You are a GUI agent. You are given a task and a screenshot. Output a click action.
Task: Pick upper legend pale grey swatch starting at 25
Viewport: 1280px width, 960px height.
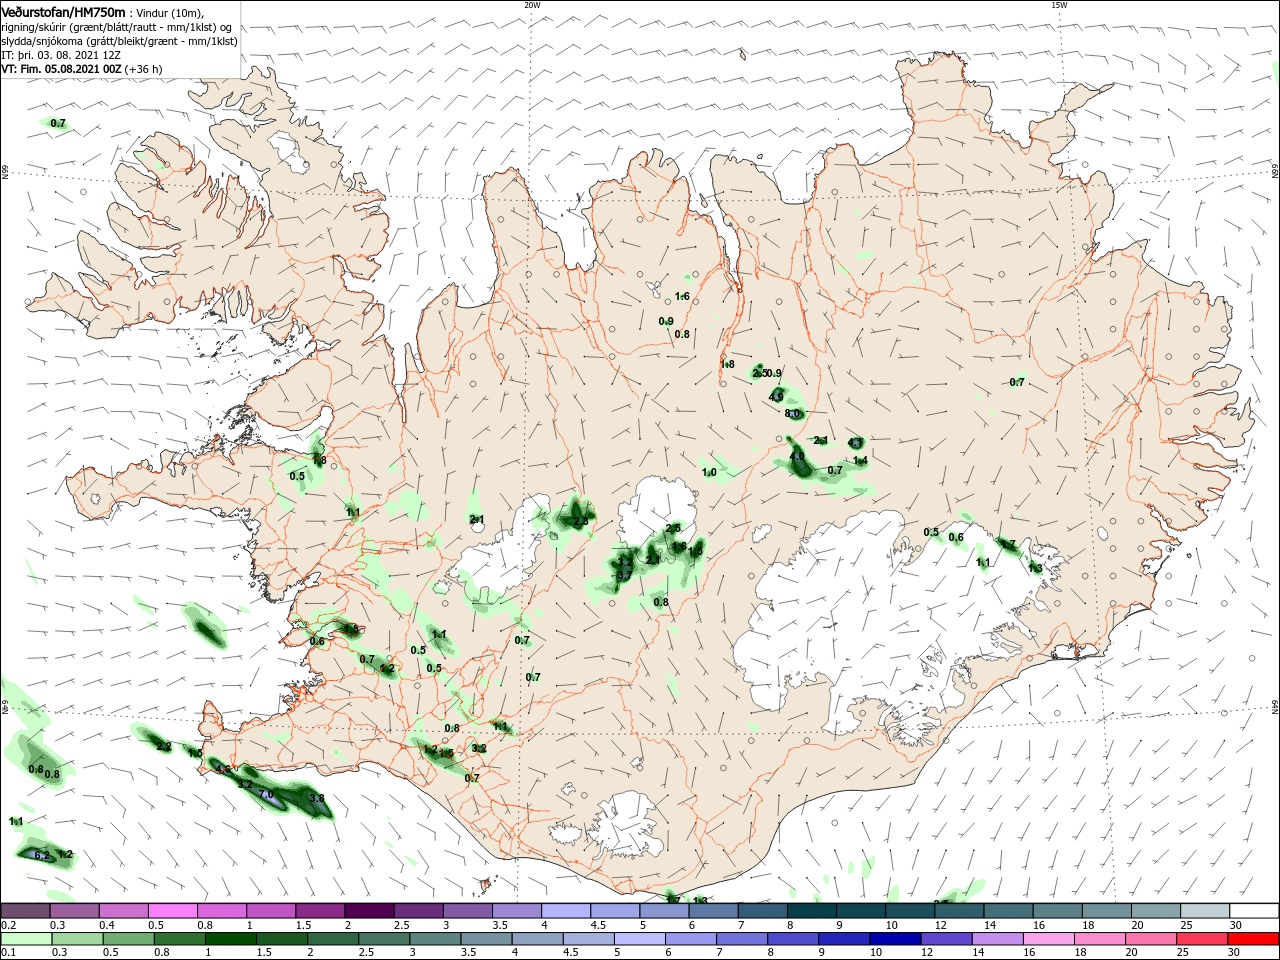pyautogui.click(x=1205, y=910)
